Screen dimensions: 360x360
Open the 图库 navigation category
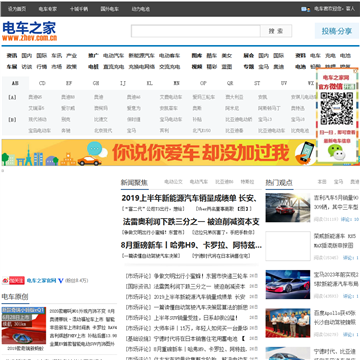[197, 56]
